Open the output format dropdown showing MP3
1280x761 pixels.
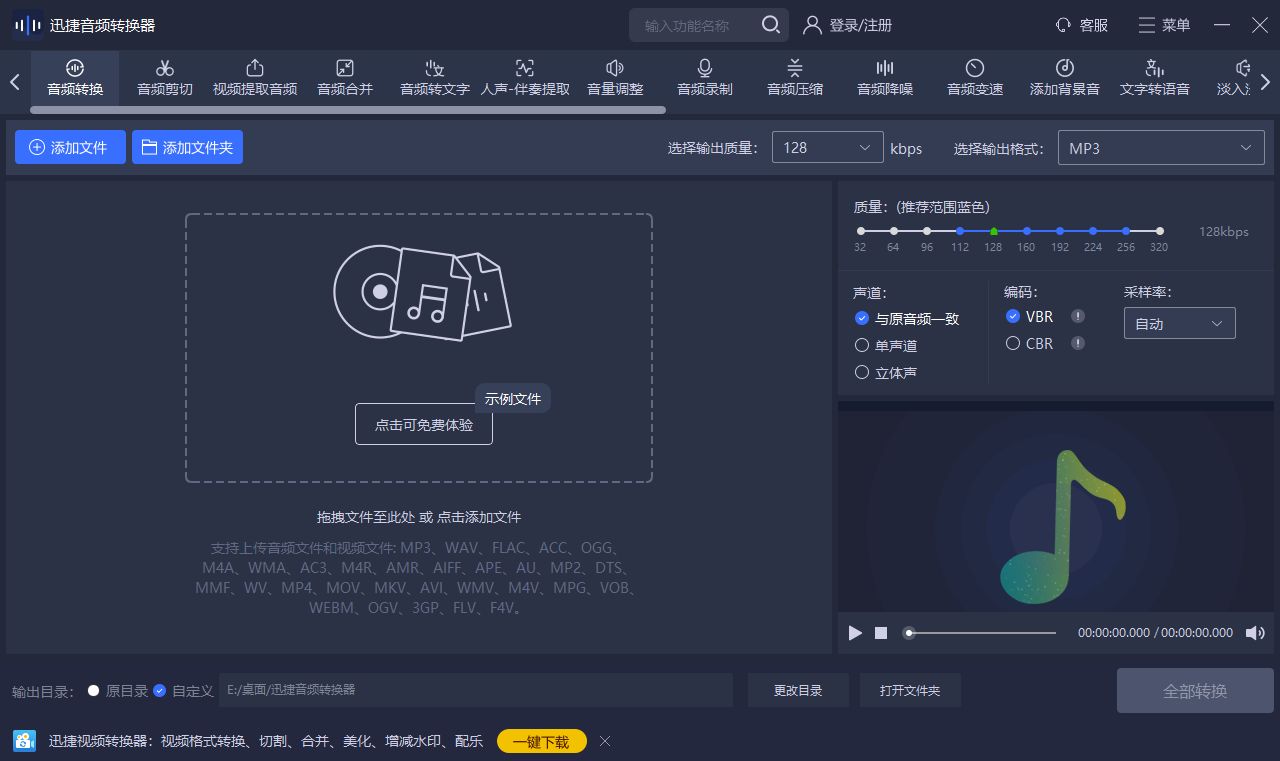pyautogui.click(x=1160, y=147)
